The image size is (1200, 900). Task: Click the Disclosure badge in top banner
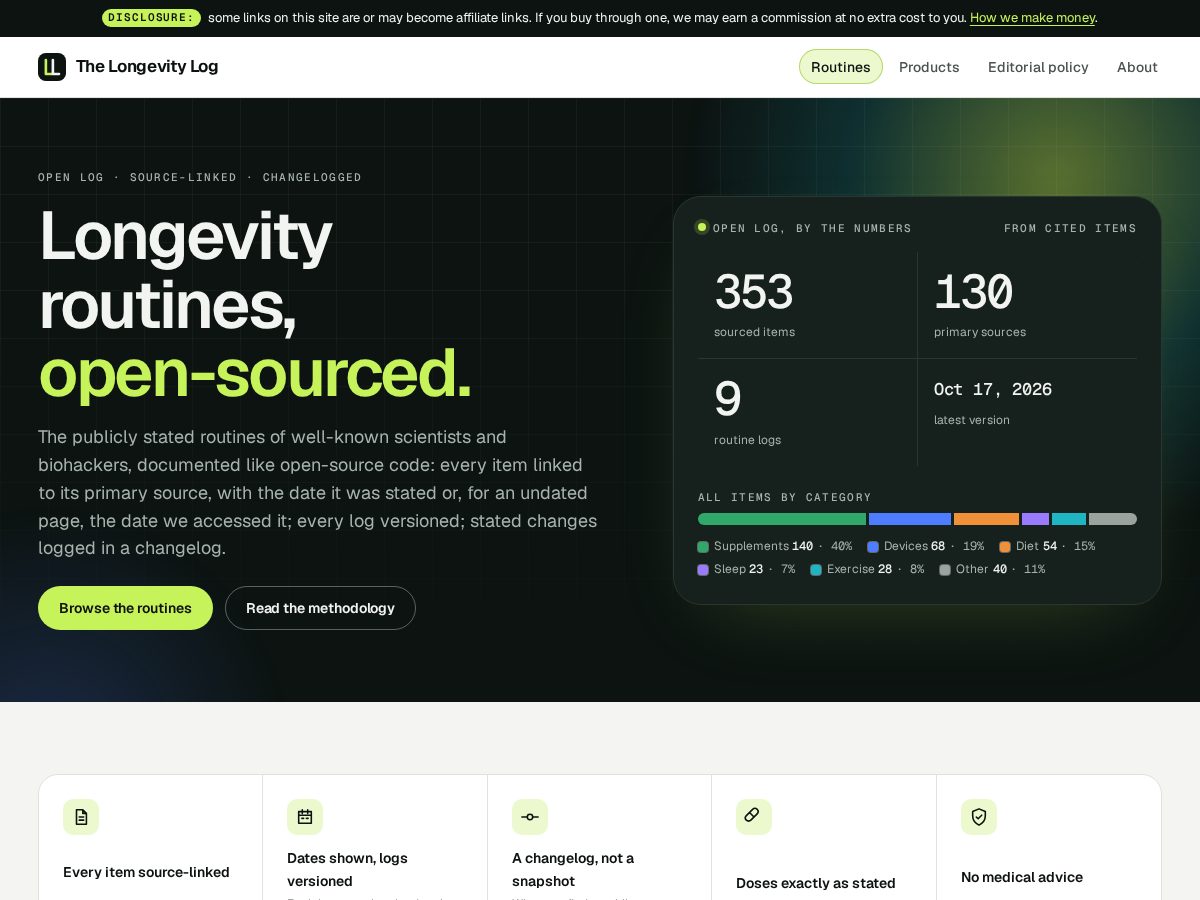151,18
